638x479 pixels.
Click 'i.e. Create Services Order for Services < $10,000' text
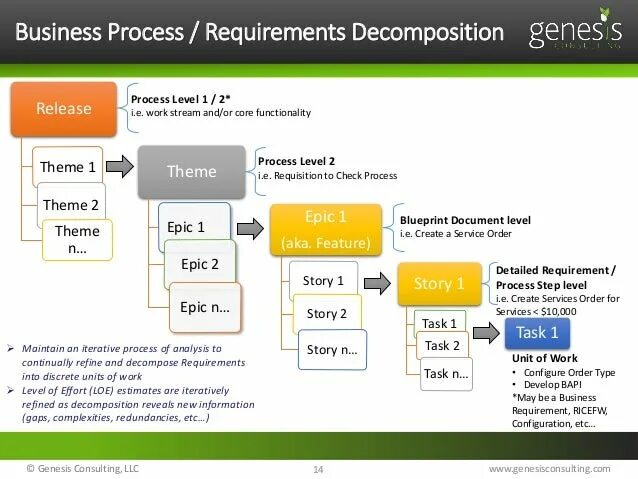(x=557, y=305)
